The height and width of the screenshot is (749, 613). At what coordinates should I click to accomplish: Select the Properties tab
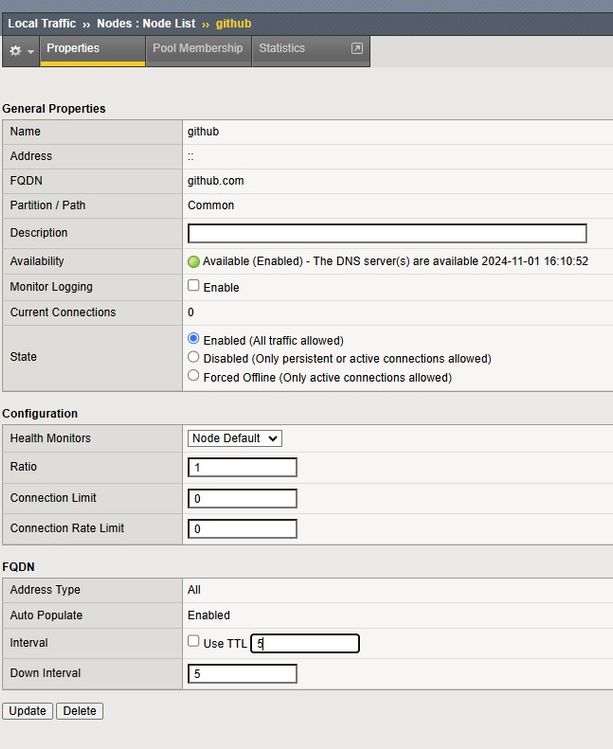(x=73, y=48)
